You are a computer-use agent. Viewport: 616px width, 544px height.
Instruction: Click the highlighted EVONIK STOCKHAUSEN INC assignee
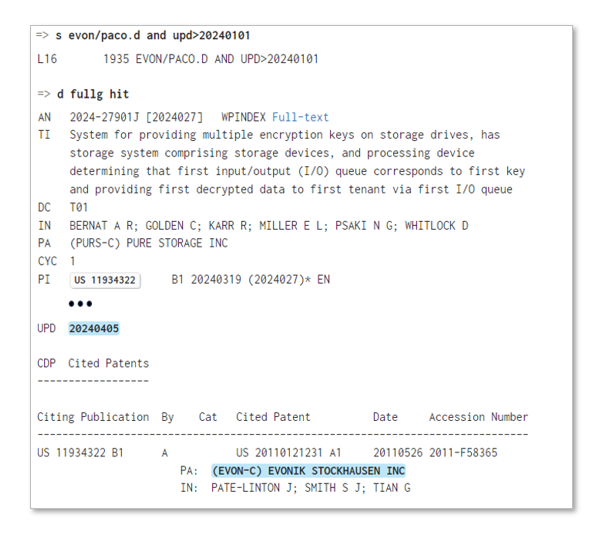(x=308, y=470)
